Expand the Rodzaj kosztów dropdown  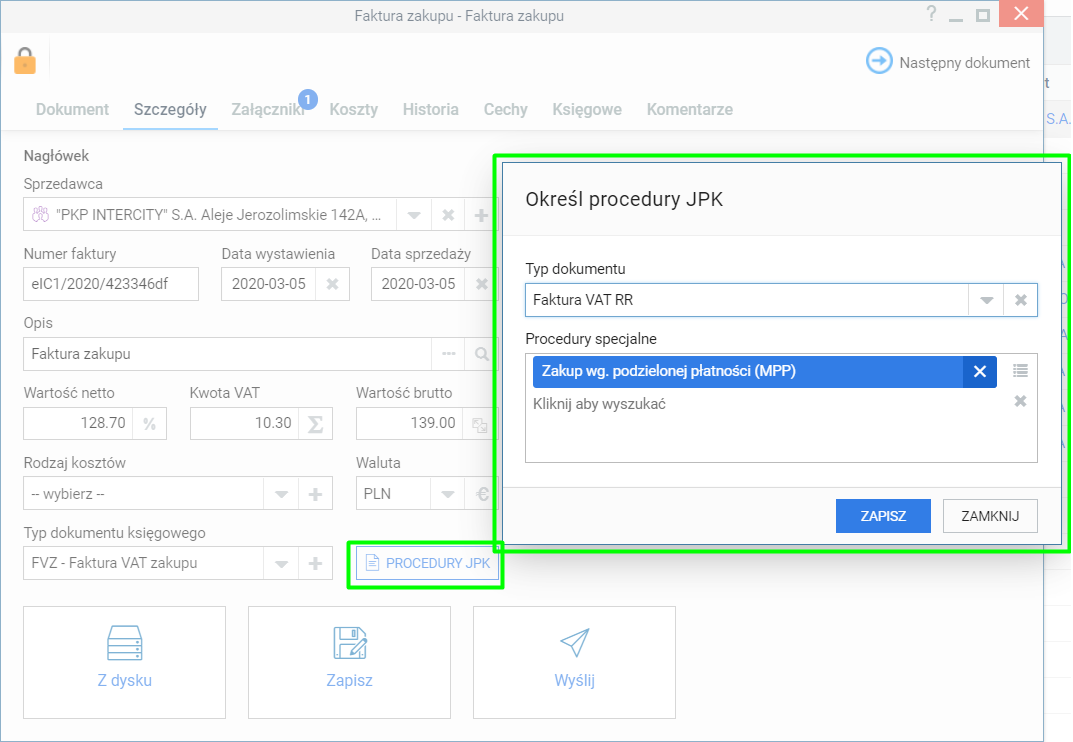click(281, 494)
